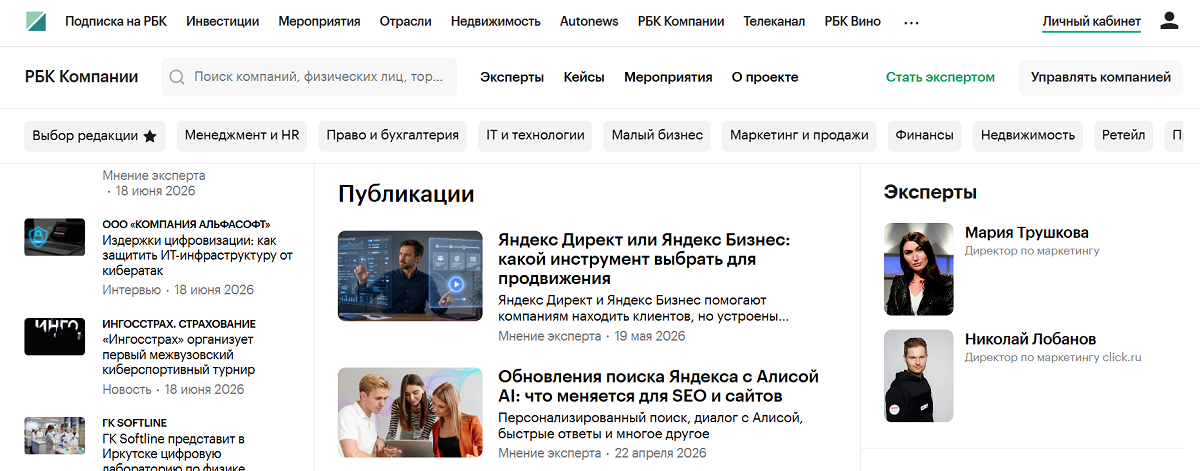Open the Недвижимость top menu item
The height and width of the screenshot is (471, 1200).
click(x=496, y=21)
